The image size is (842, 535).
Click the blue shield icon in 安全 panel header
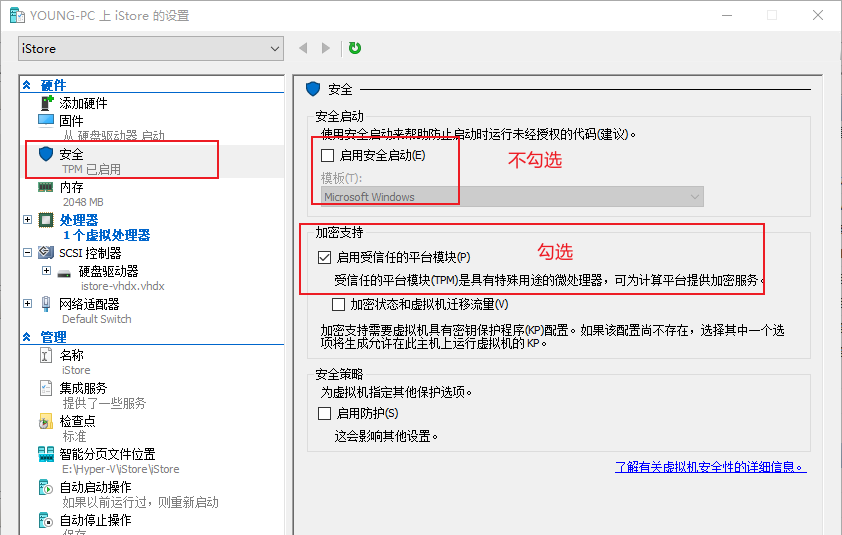tap(313, 89)
